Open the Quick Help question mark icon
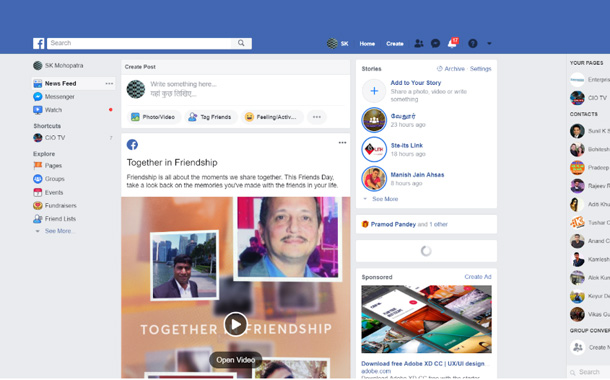Viewport: 610px width, 380px height. click(473, 43)
